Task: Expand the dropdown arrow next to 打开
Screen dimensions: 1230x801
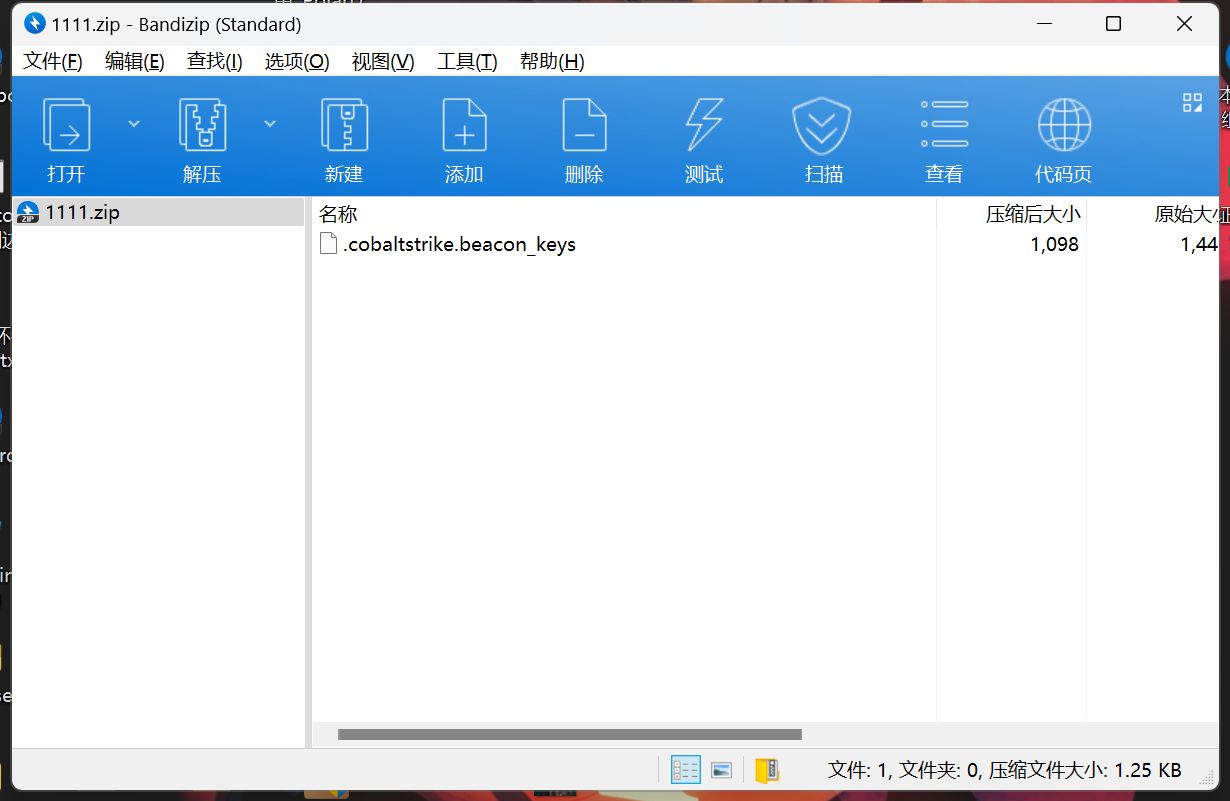Action: point(134,123)
